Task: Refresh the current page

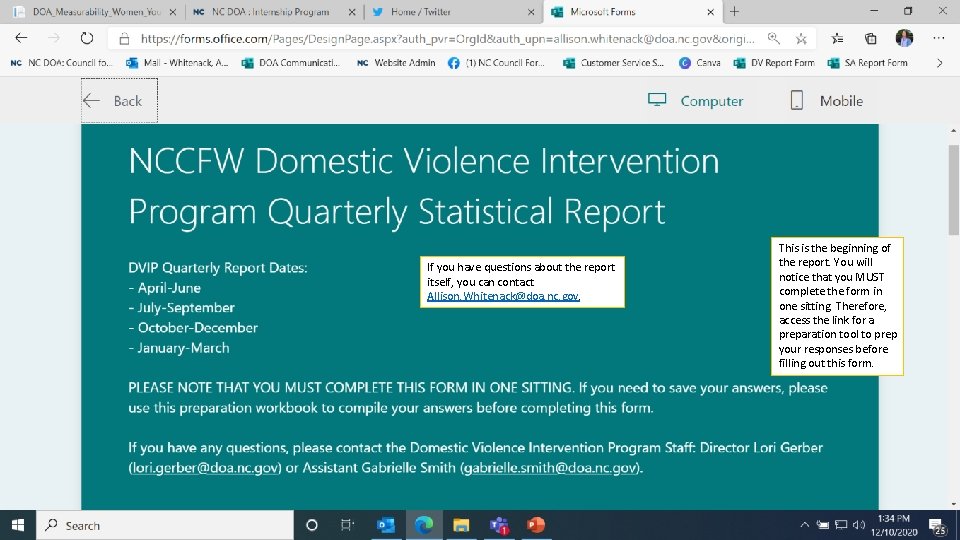Action: coord(87,38)
